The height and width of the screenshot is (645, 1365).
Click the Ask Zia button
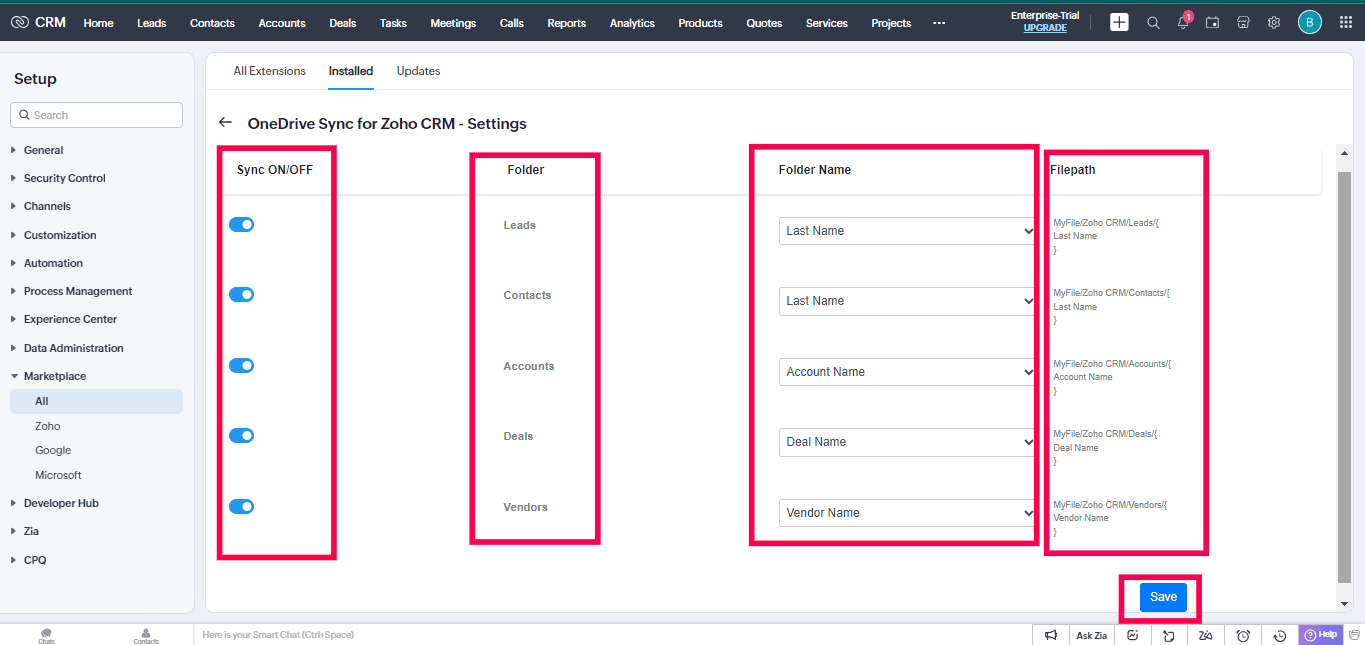1091,635
